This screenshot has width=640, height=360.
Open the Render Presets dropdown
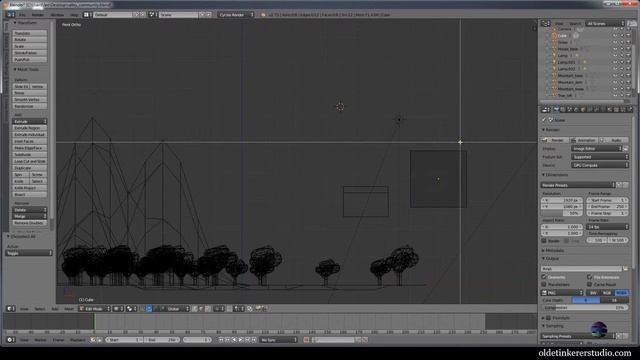pos(578,185)
